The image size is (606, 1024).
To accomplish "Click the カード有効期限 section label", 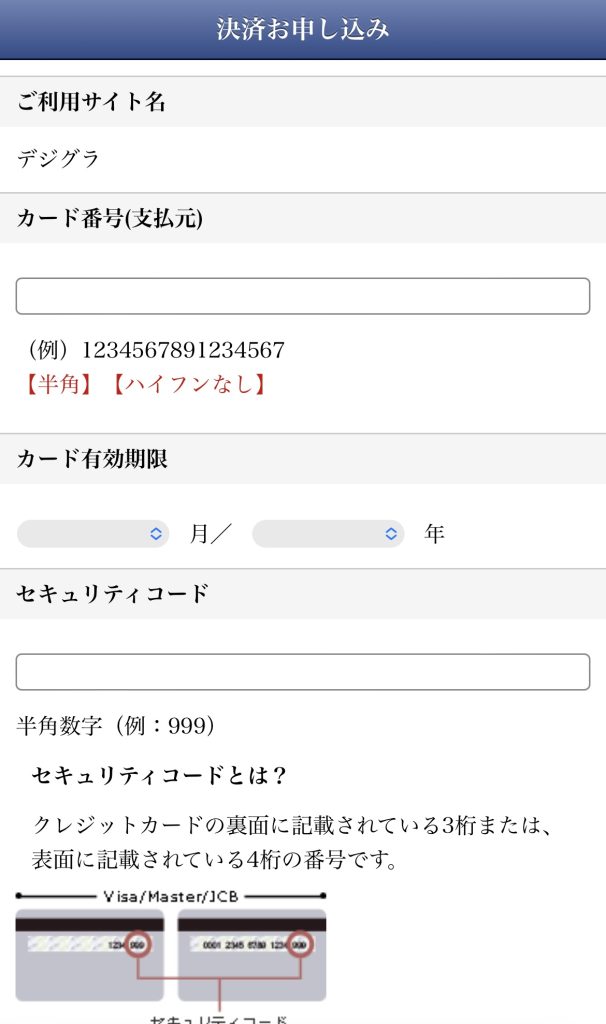I will point(92,459).
